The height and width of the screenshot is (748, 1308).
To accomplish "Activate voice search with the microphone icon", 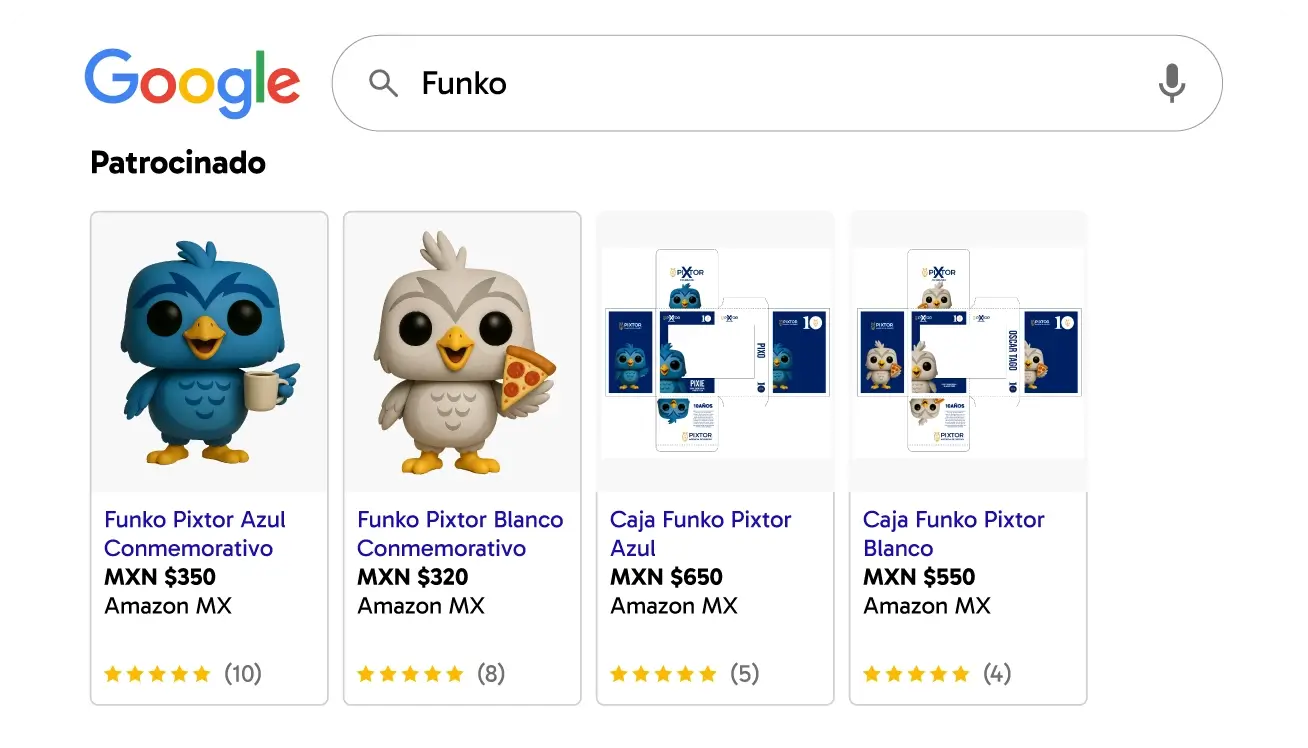I will point(1171,84).
